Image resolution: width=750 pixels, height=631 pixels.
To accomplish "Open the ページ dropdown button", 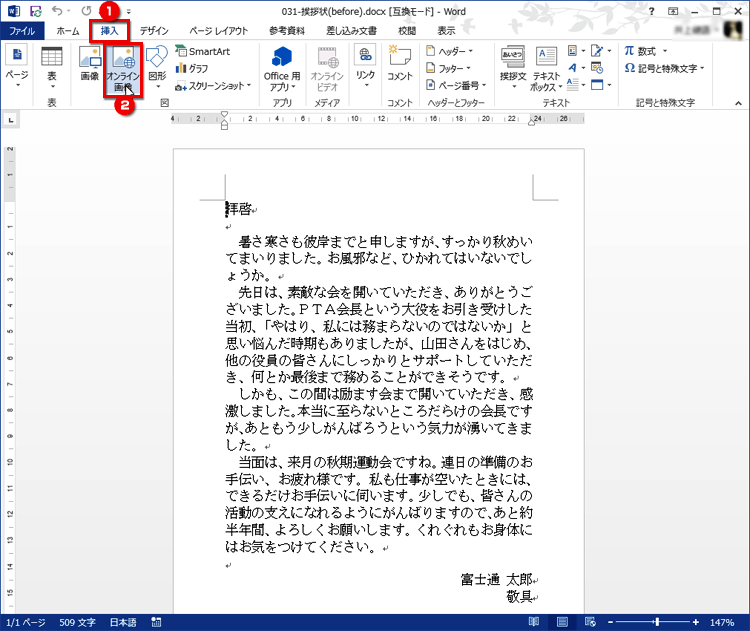I will pyautogui.click(x=17, y=67).
